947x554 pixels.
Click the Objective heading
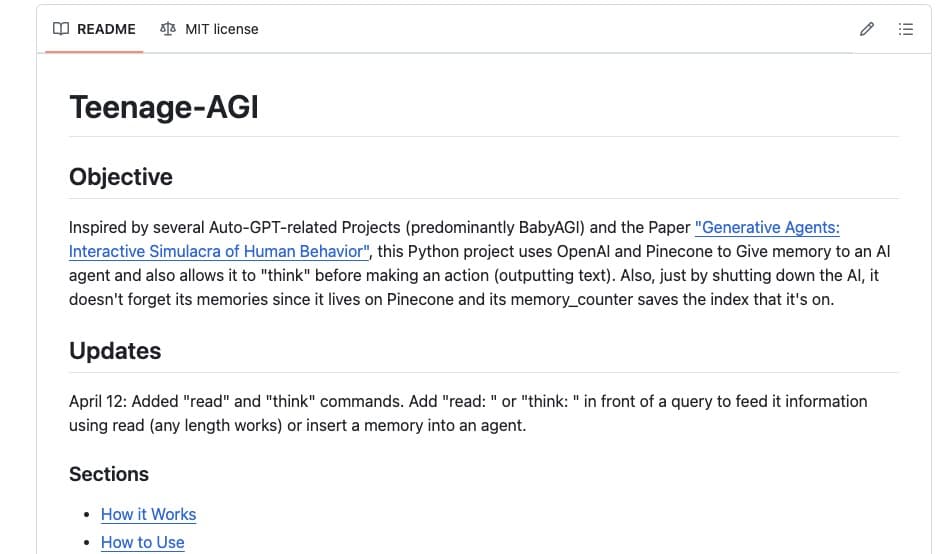pos(121,177)
